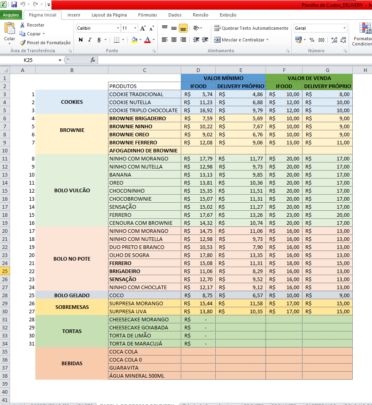The image size is (372, 405).
Task: Open Insert Function fx button
Action: pos(93,60)
